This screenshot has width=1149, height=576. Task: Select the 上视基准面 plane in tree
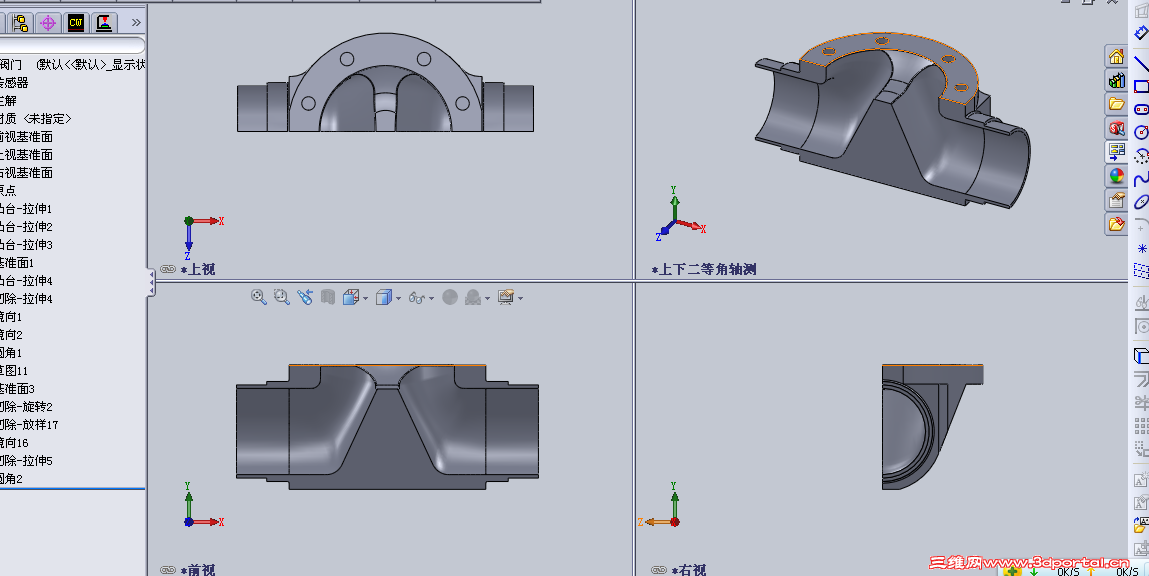26,155
